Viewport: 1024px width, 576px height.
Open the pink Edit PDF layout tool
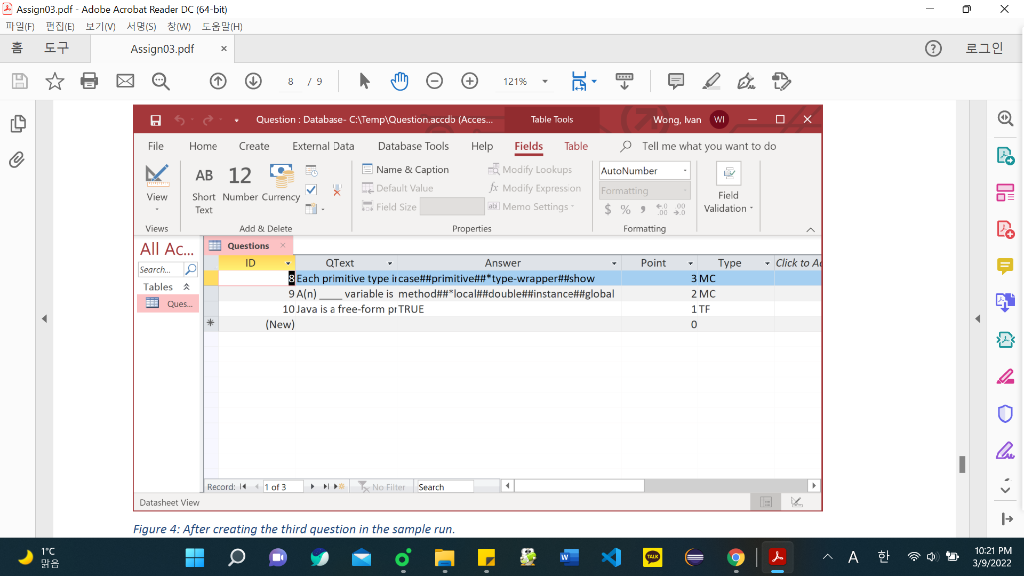pos(1006,193)
